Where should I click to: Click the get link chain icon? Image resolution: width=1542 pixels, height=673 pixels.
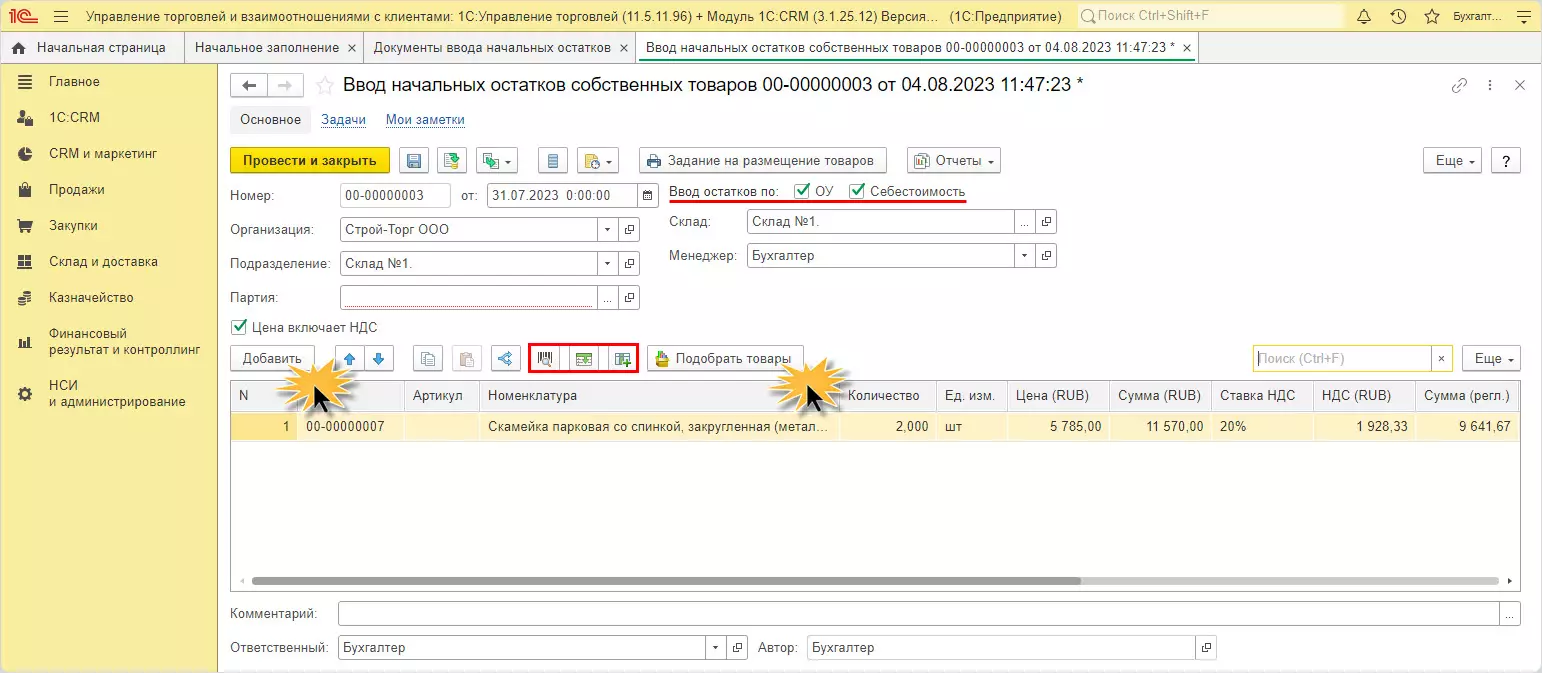(x=1460, y=86)
